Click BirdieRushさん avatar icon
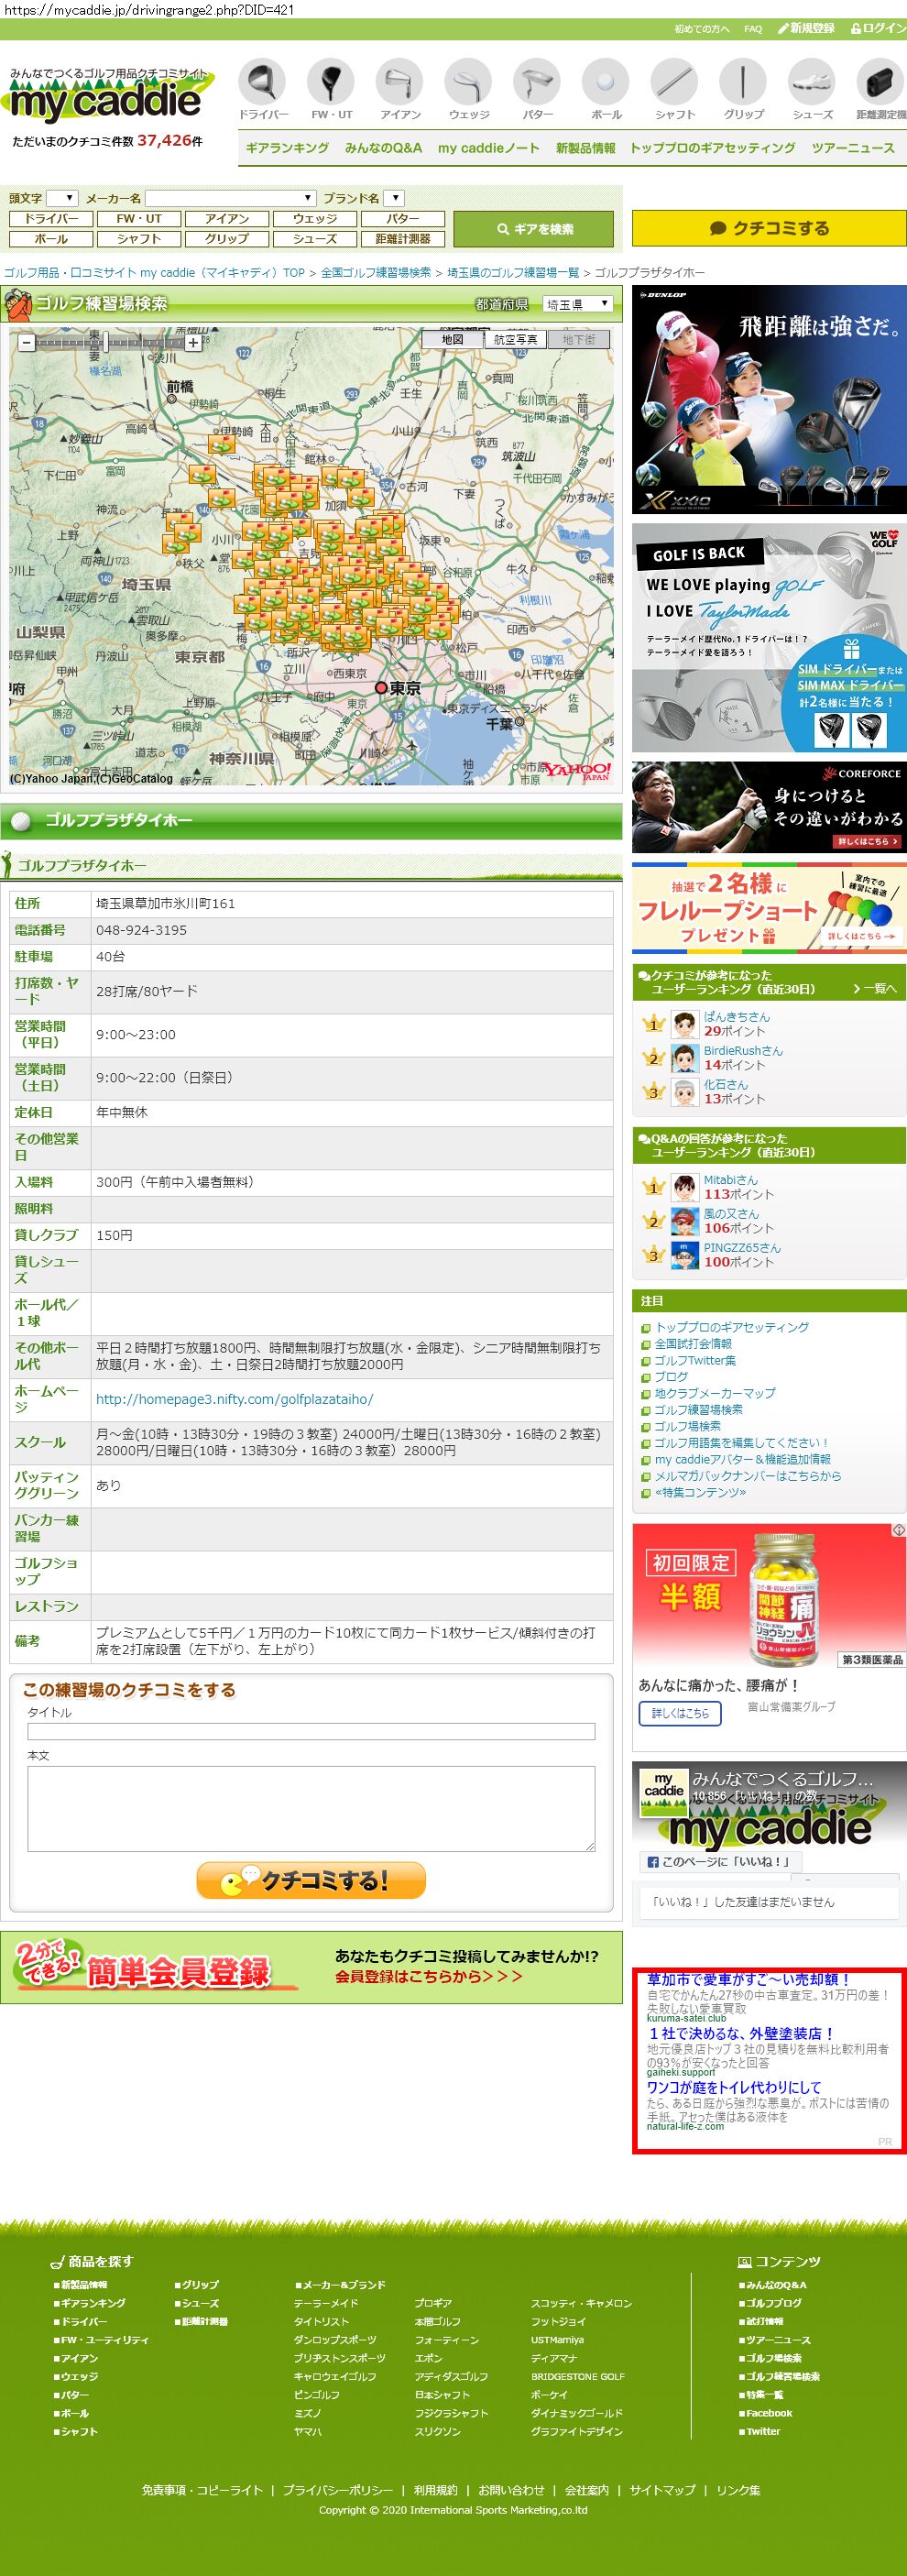 (x=684, y=1058)
